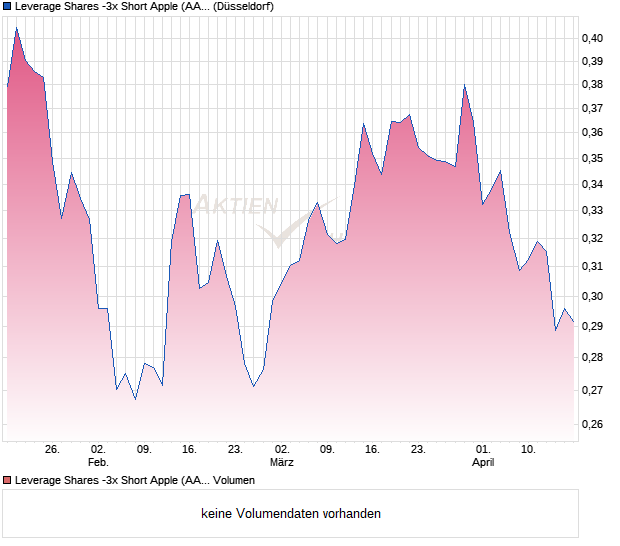Click the 0,39 price axis label
The height and width of the screenshot is (546, 620).
(x=592, y=61)
